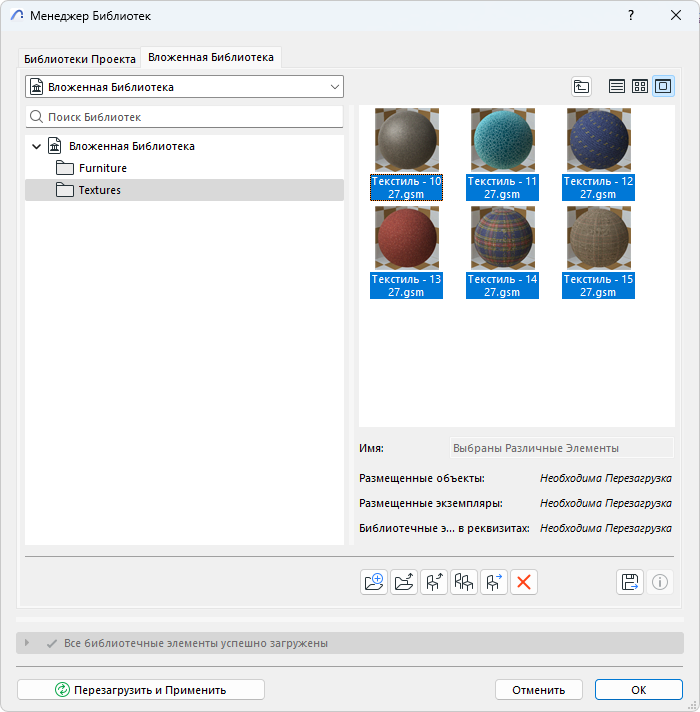Select the Текстиль - 10 27.gsm thumbnail
700x712 pixels.
click(406, 154)
